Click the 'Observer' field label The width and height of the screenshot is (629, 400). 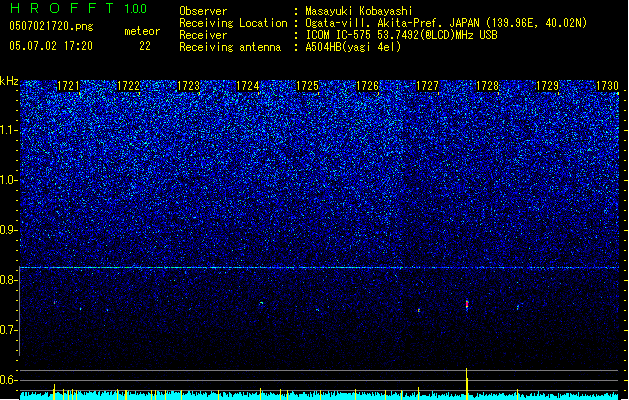(x=203, y=11)
